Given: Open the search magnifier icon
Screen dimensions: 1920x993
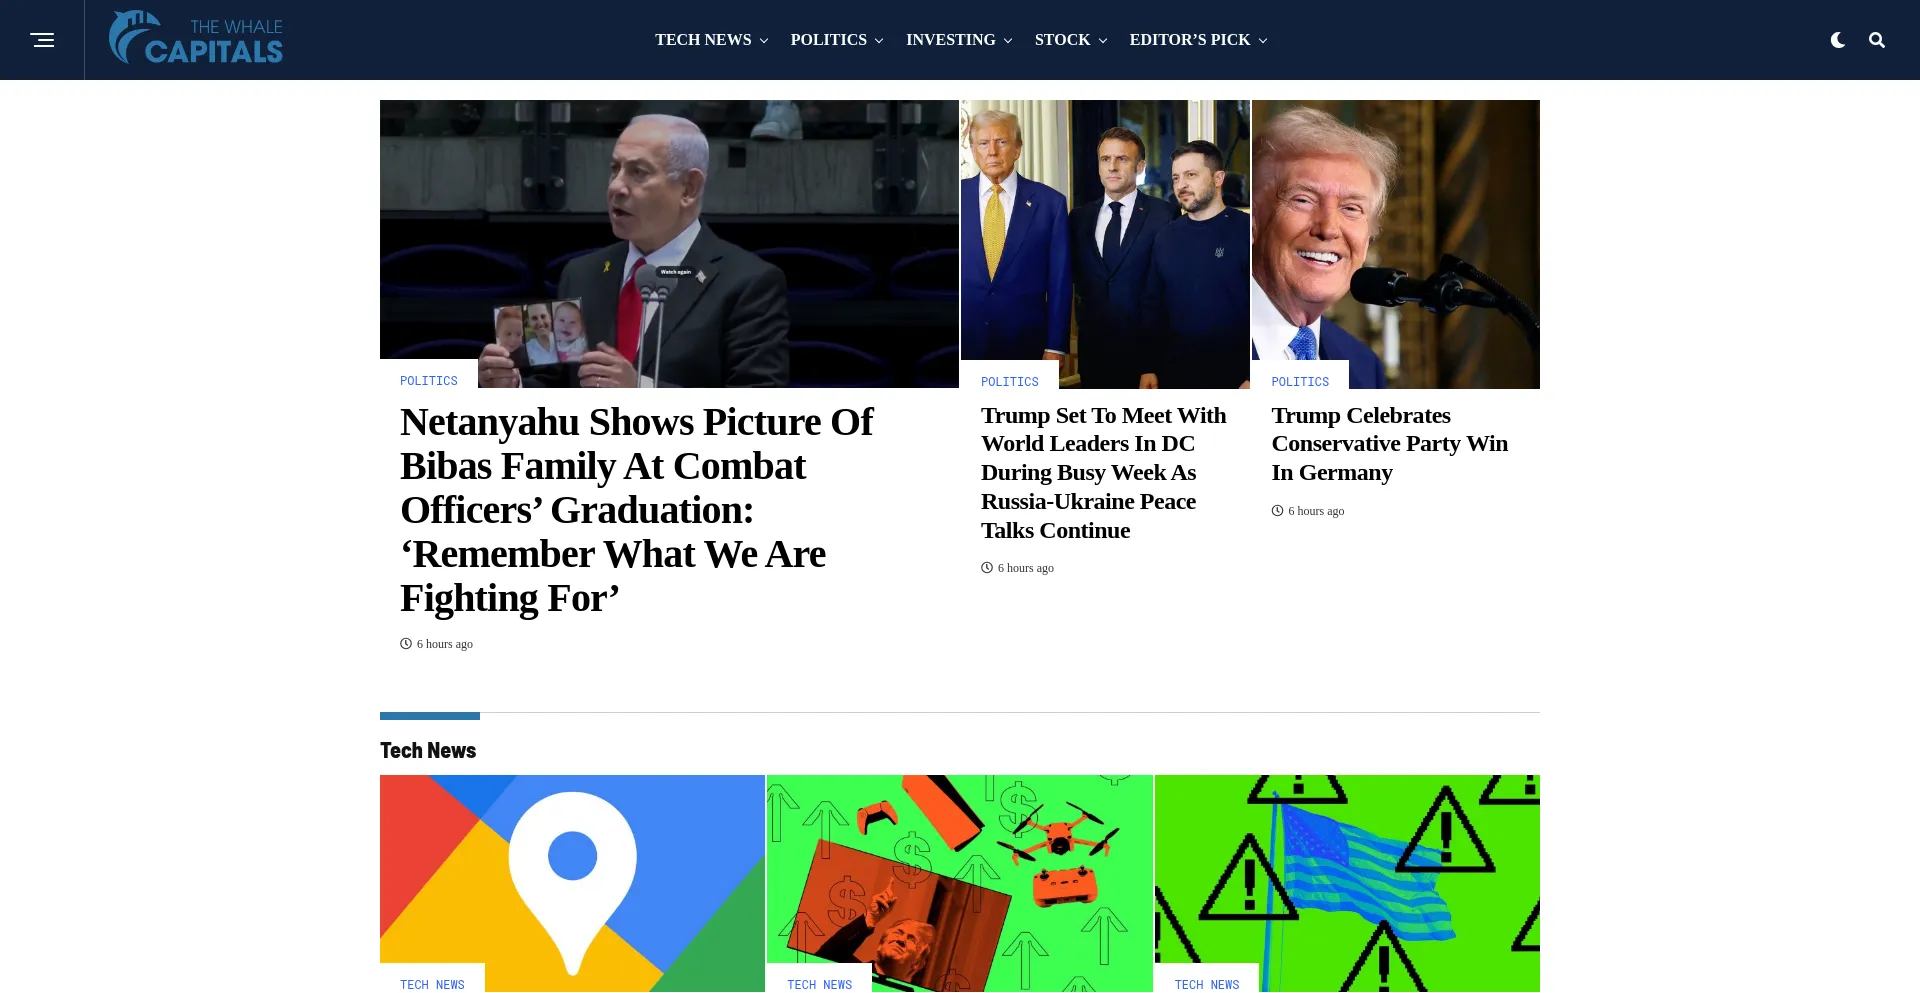Looking at the screenshot, I should coord(1877,40).
